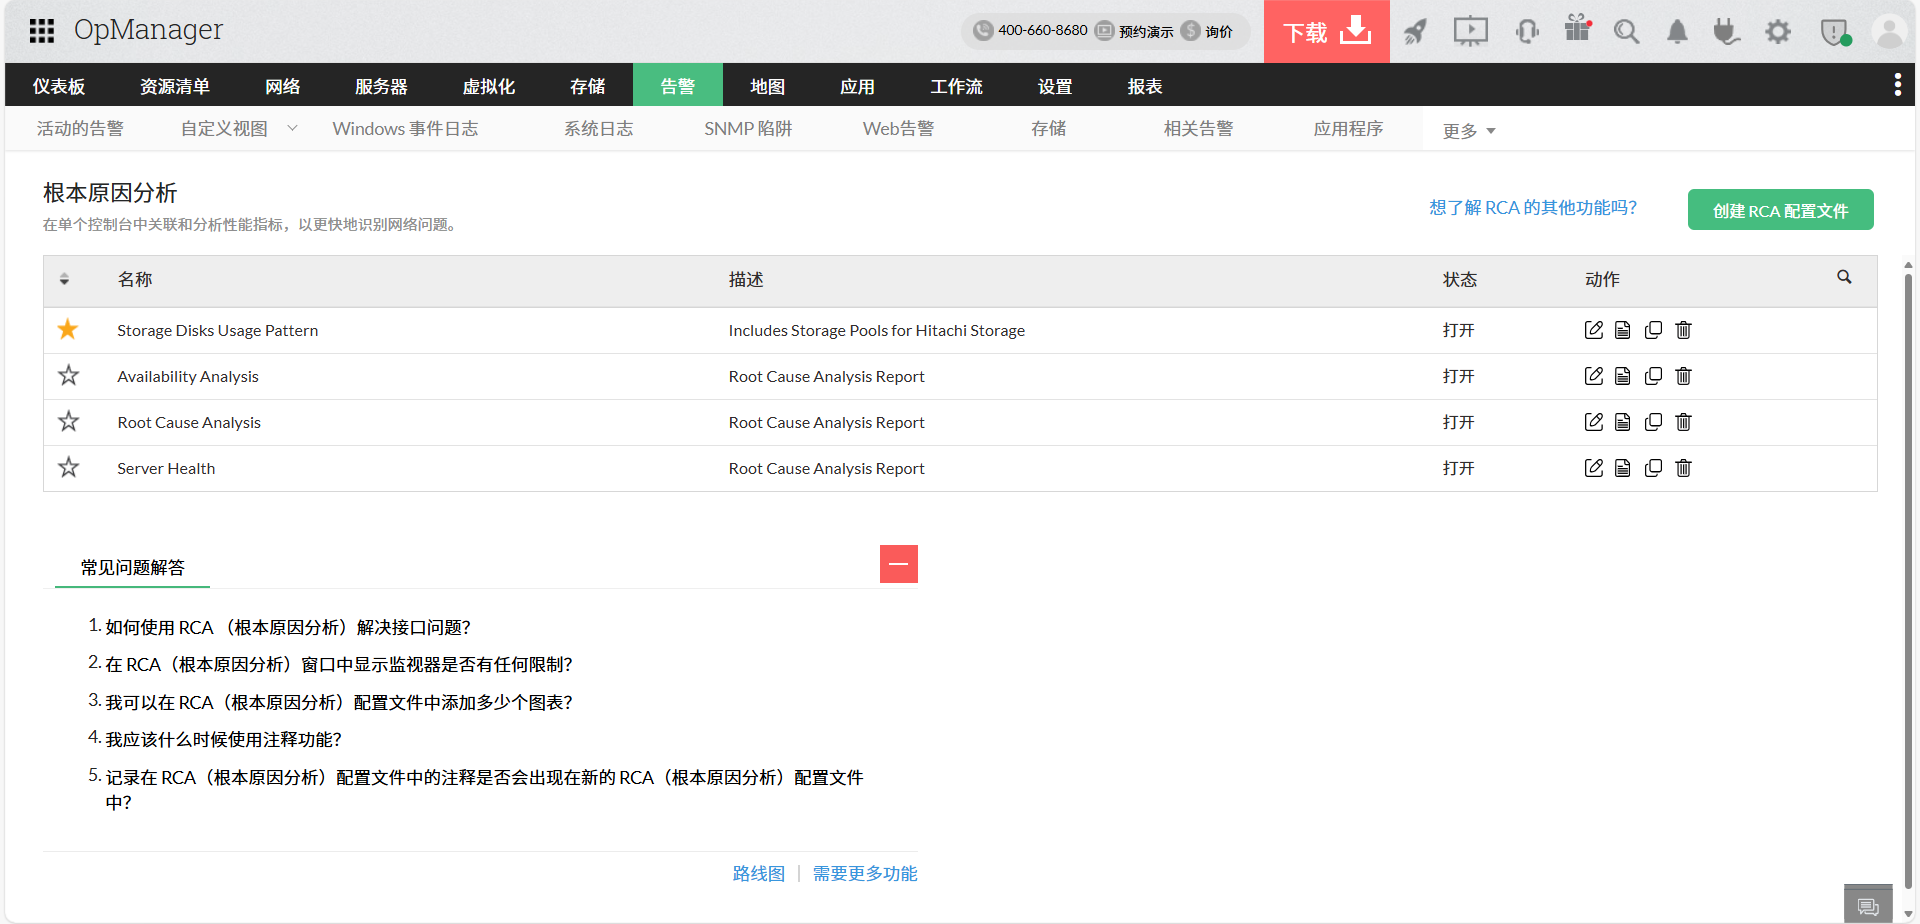This screenshot has height=924, width=1920.
Task: Open the edit icon for Storage Disks Usage Pattern
Action: coord(1594,330)
